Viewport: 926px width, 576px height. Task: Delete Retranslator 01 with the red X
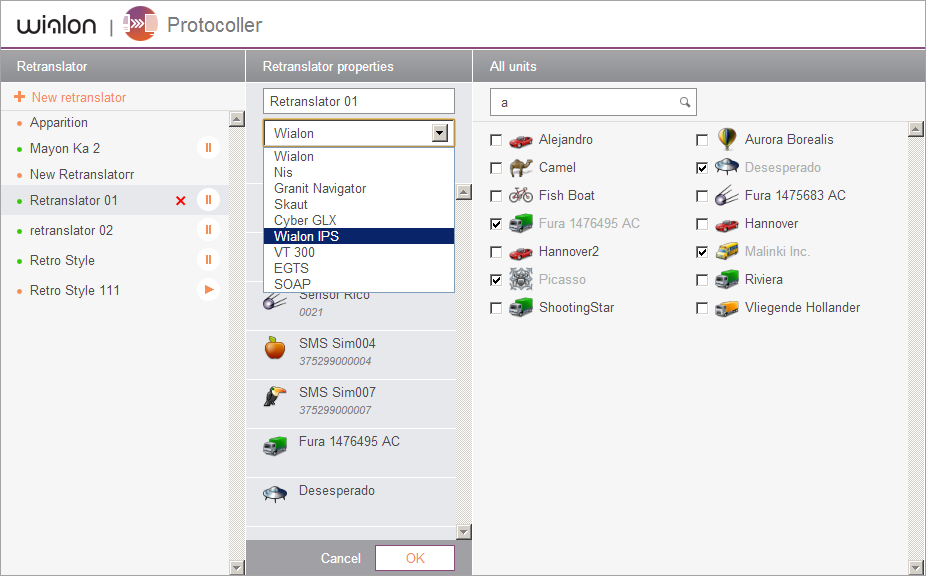click(x=181, y=201)
